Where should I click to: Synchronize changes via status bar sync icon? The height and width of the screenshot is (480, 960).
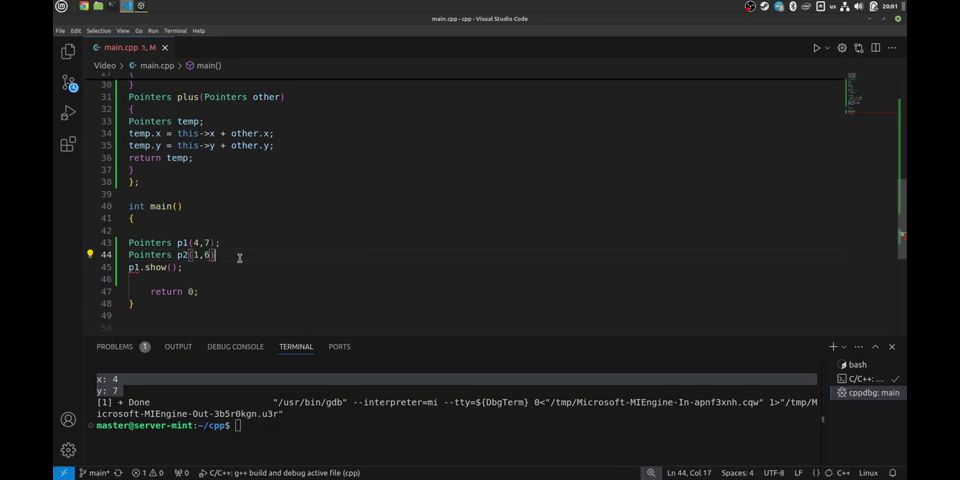coord(118,473)
